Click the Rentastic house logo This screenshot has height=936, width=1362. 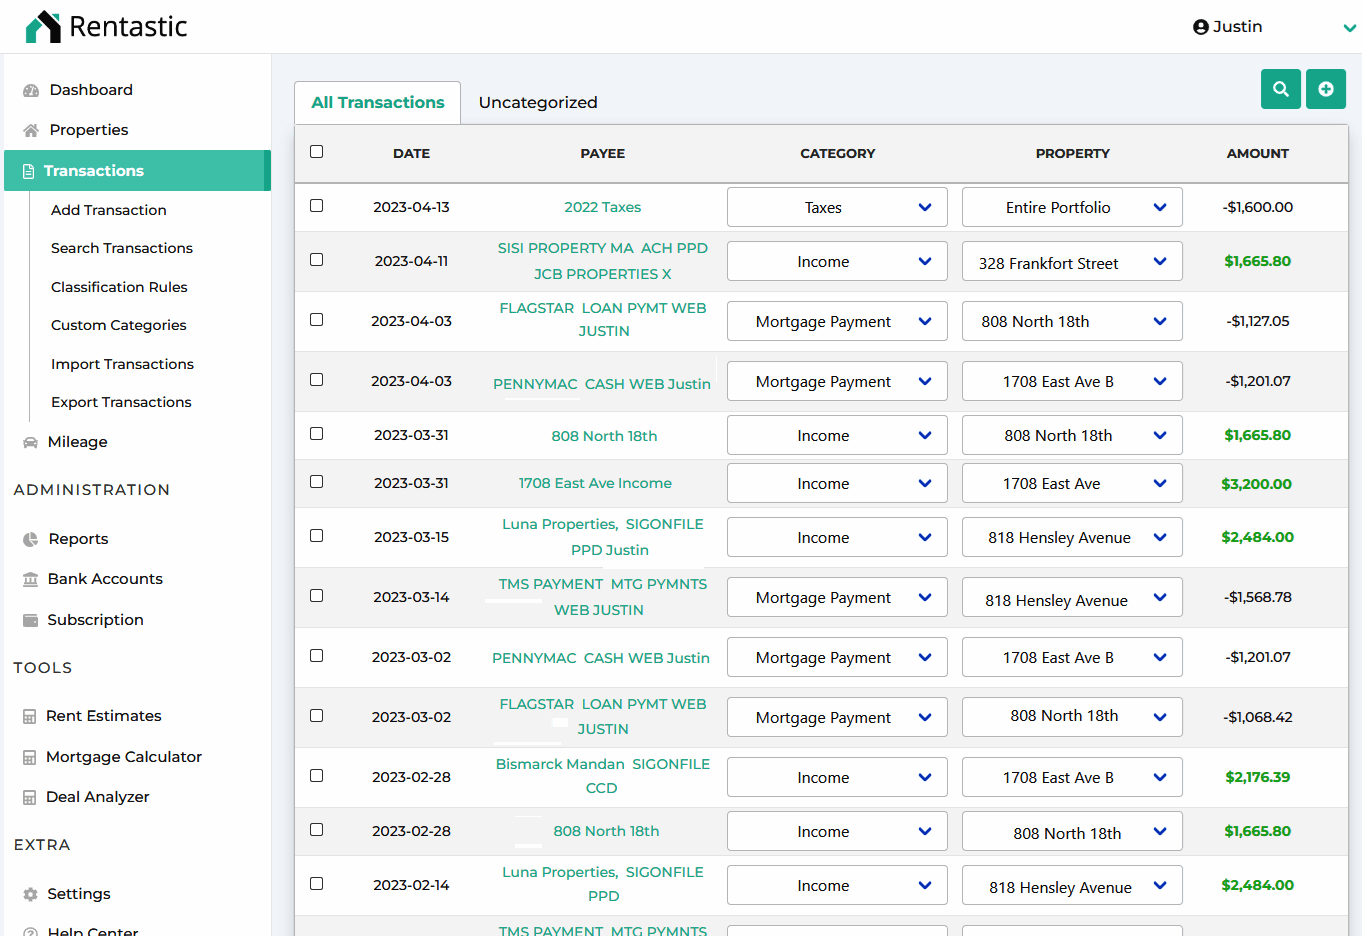tap(43, 27)
